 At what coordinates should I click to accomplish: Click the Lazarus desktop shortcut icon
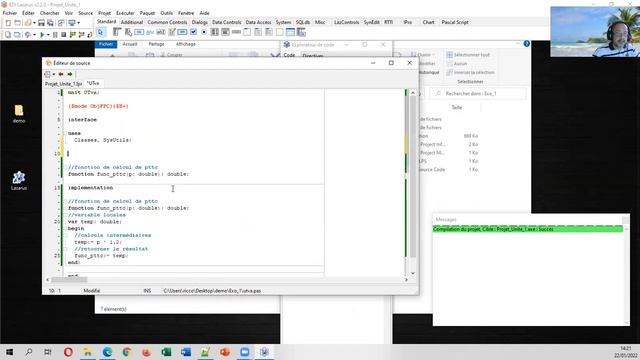coord(19,181)
